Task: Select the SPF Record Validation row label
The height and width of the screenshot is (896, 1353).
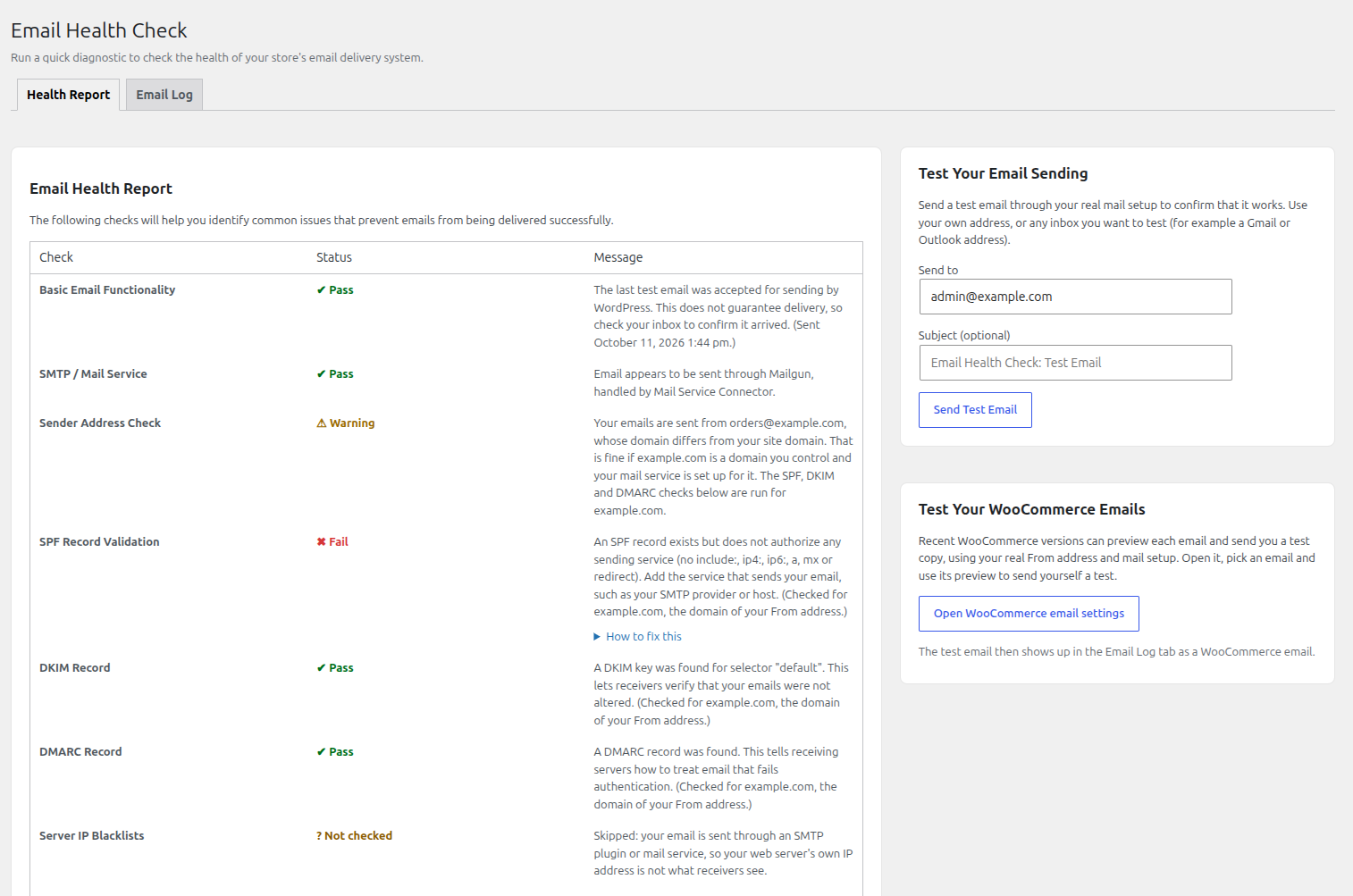Action: (x=99, y=542)
